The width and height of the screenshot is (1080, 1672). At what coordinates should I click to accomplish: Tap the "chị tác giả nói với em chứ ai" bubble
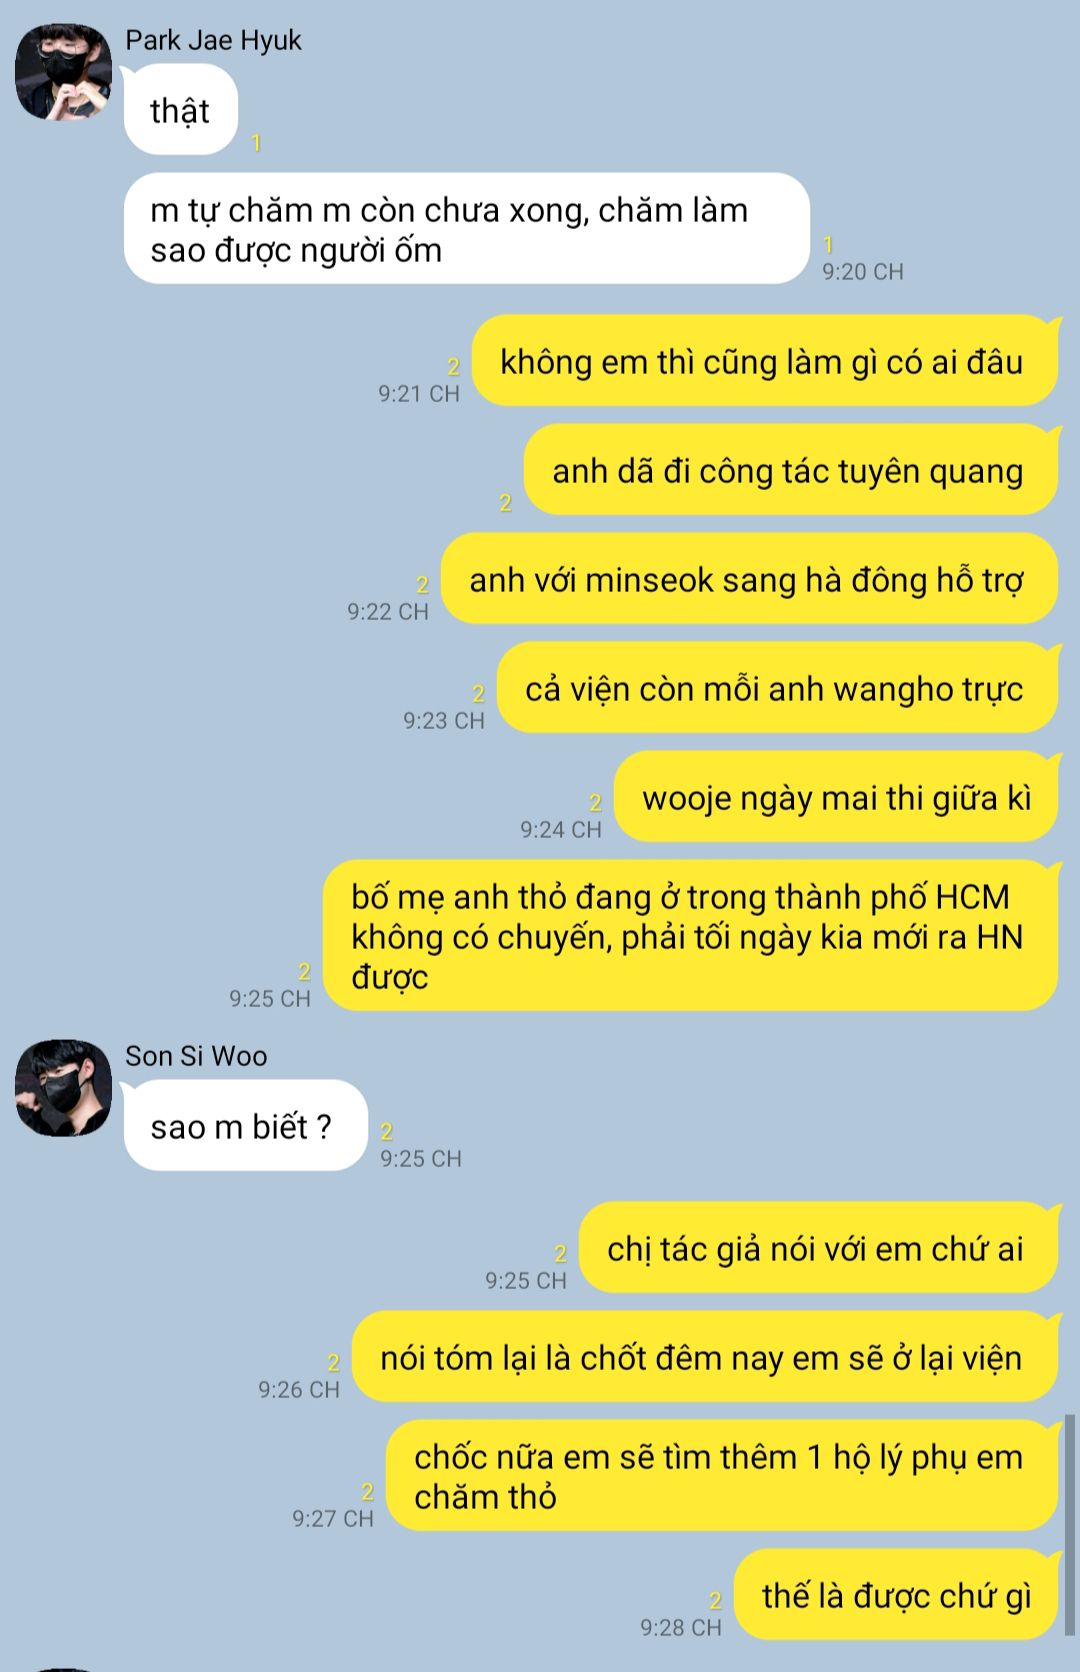[818, 1248]
